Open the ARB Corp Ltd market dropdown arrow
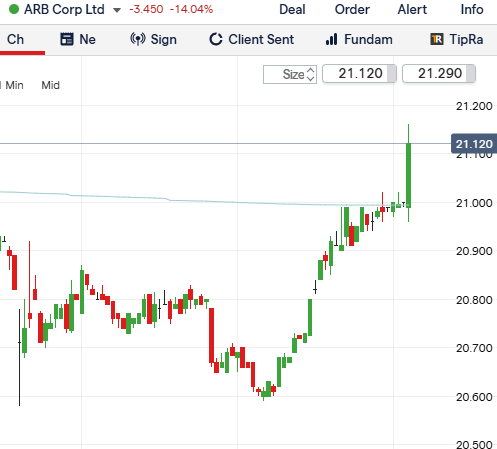 click(117, 10)
